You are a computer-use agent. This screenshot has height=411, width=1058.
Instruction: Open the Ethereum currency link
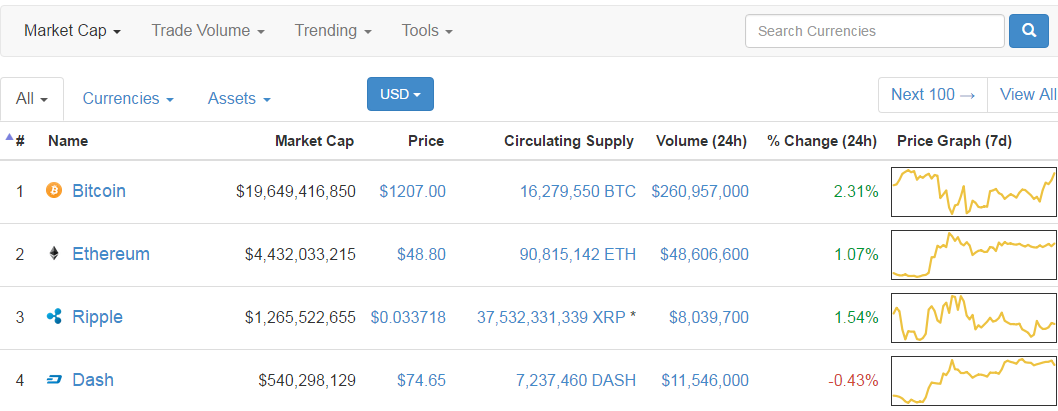[x=111, y=254]
